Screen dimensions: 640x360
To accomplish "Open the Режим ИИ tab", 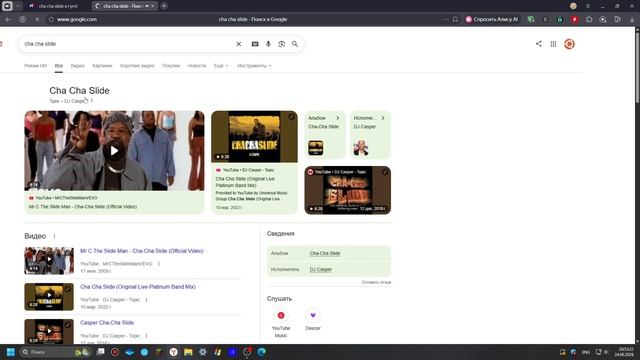I will [x=36, y=66].
